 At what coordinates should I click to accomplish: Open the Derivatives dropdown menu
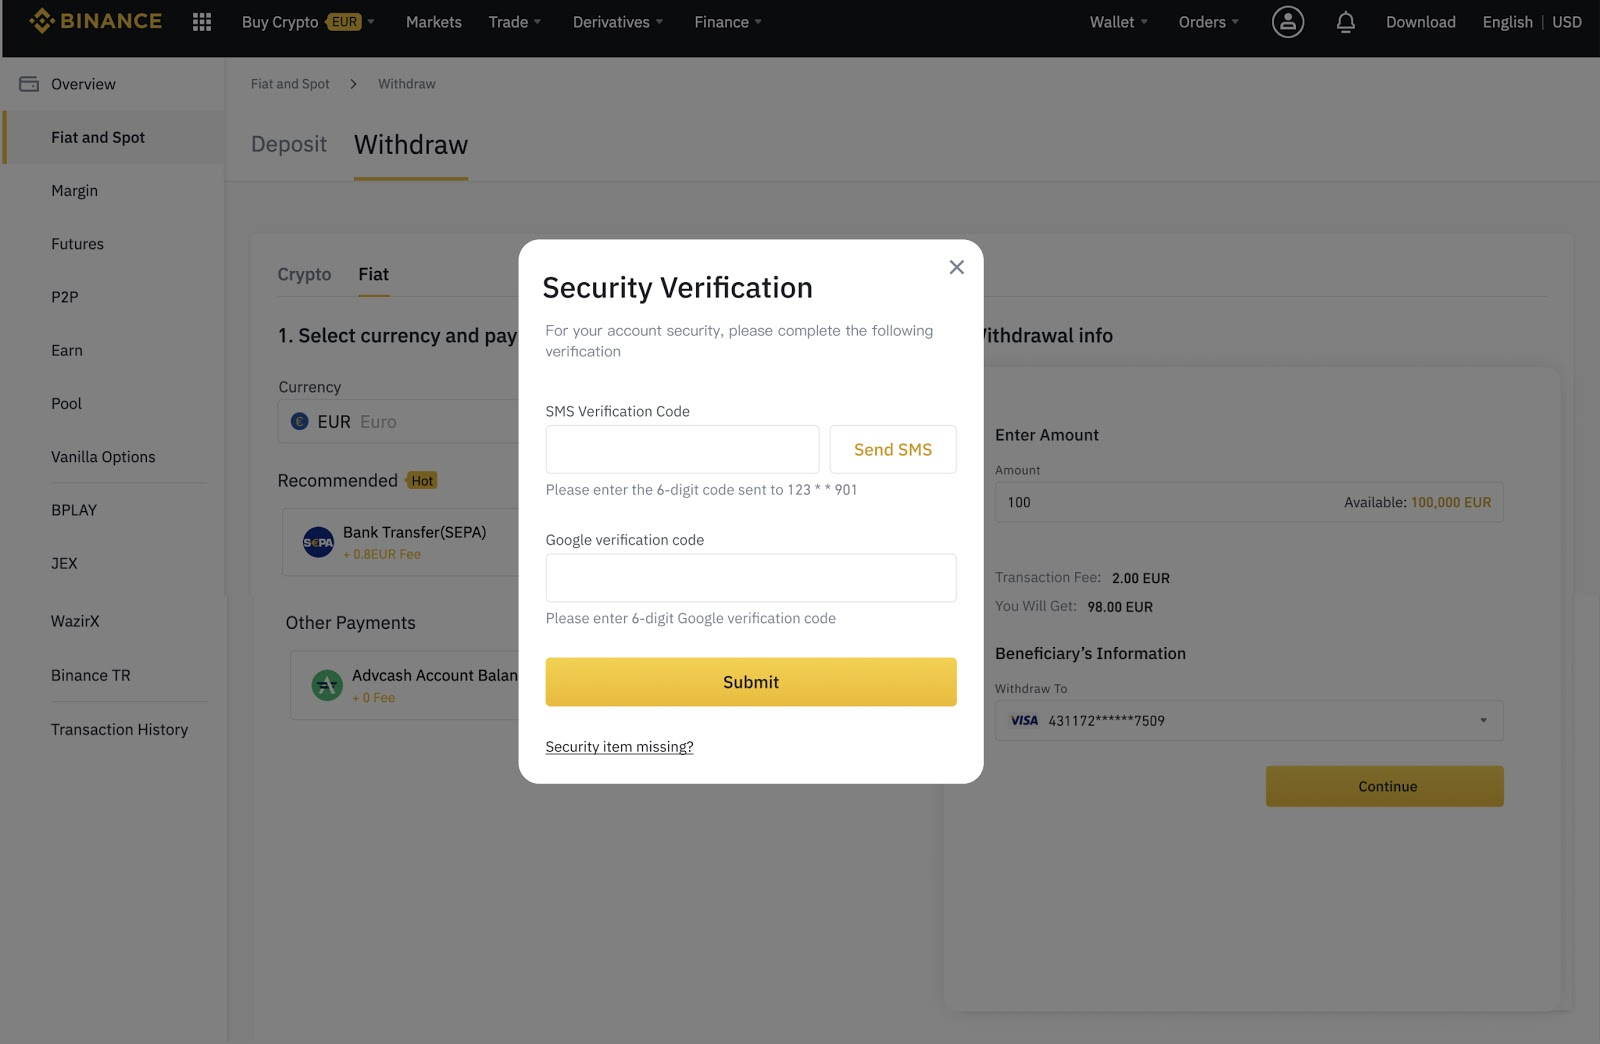(617, 22)
